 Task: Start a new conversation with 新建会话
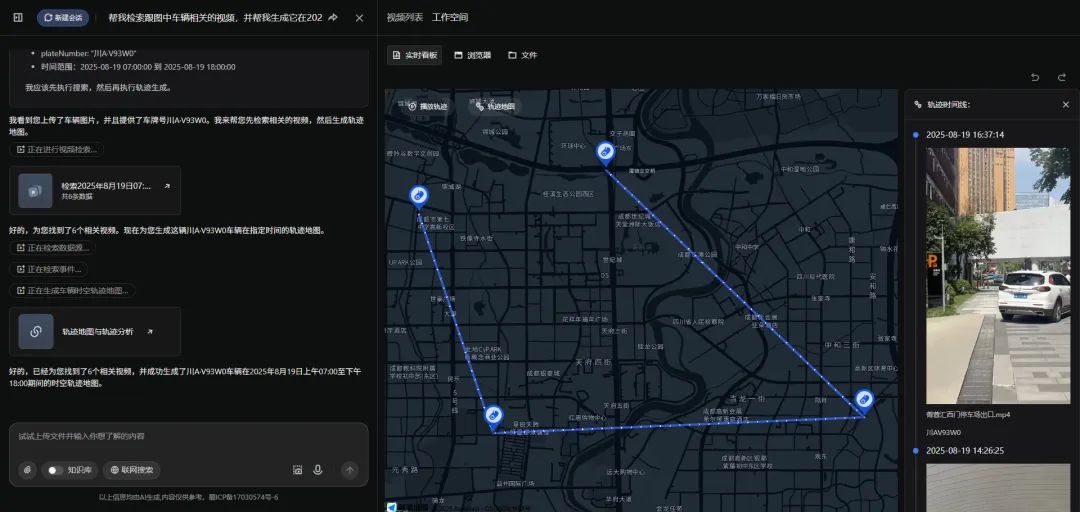tap(63, 17)
